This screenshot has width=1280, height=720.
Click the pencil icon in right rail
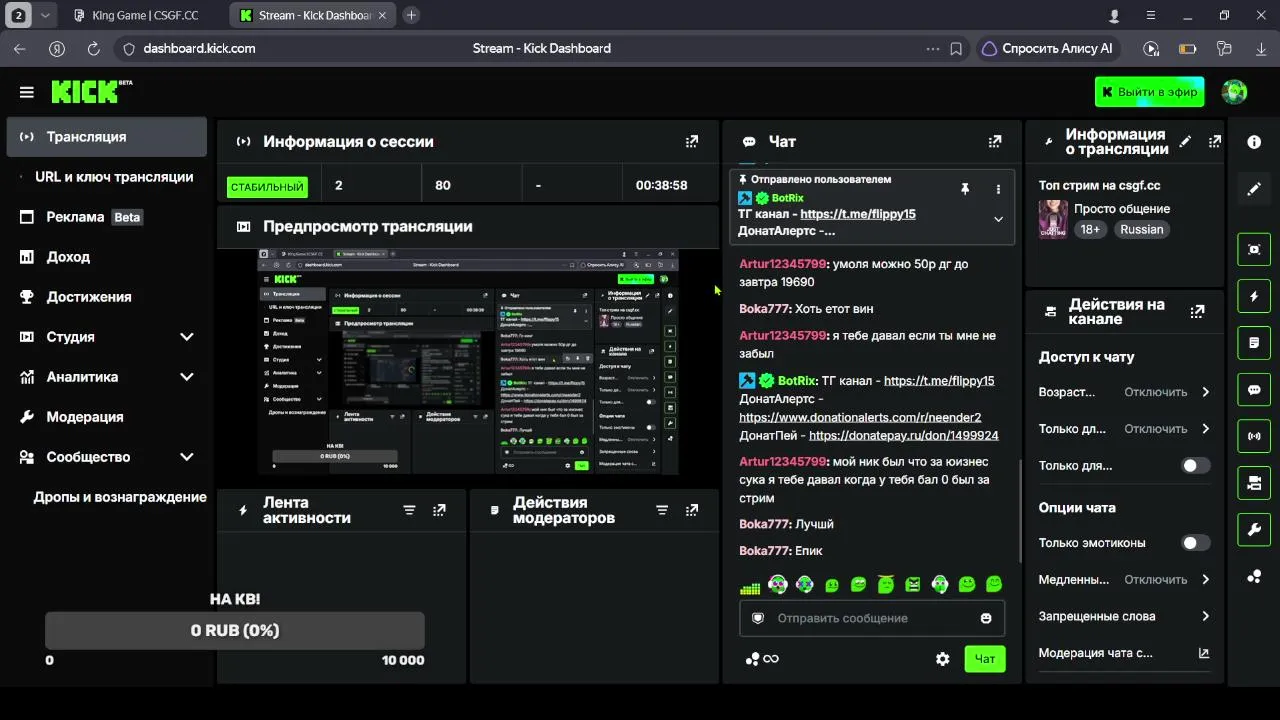point(1254,188)
